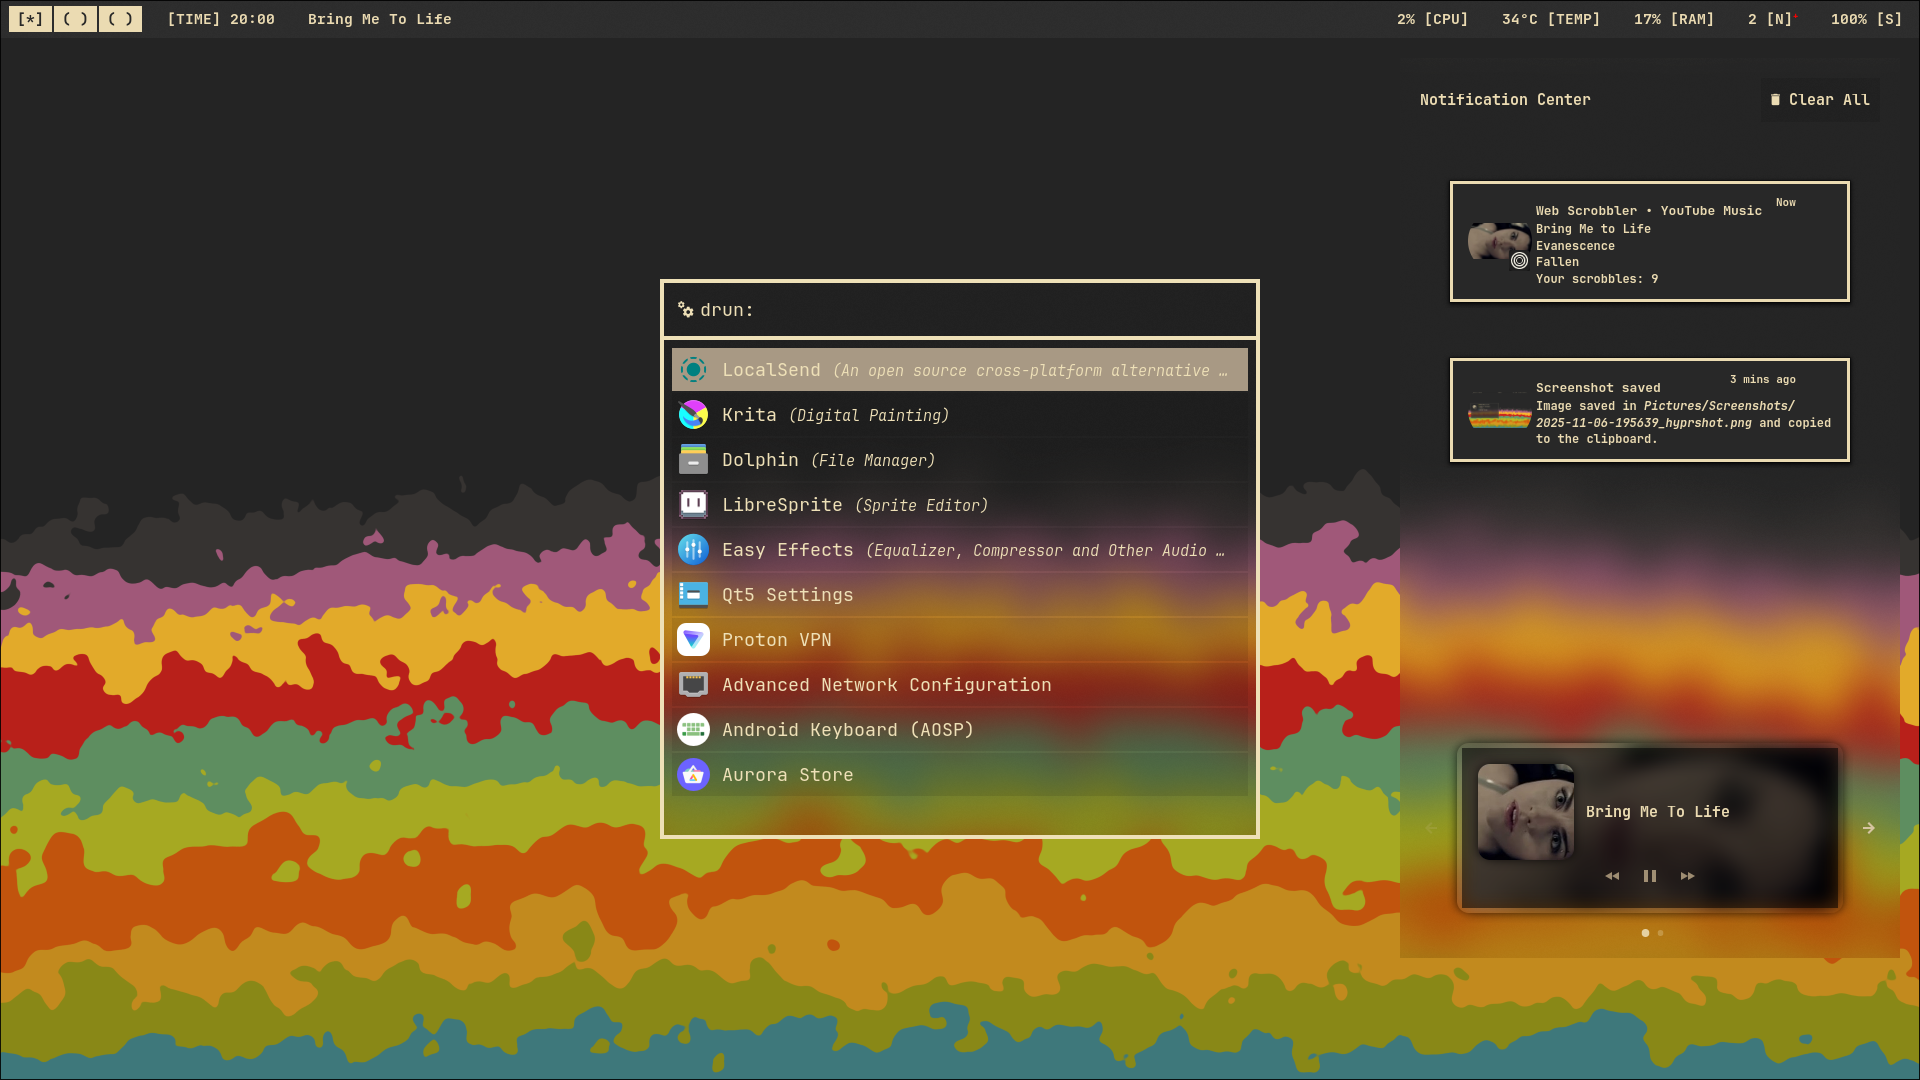1920x1080 pixels.
Task: Switch to first workspace [*] button
Action: point(30,19)
